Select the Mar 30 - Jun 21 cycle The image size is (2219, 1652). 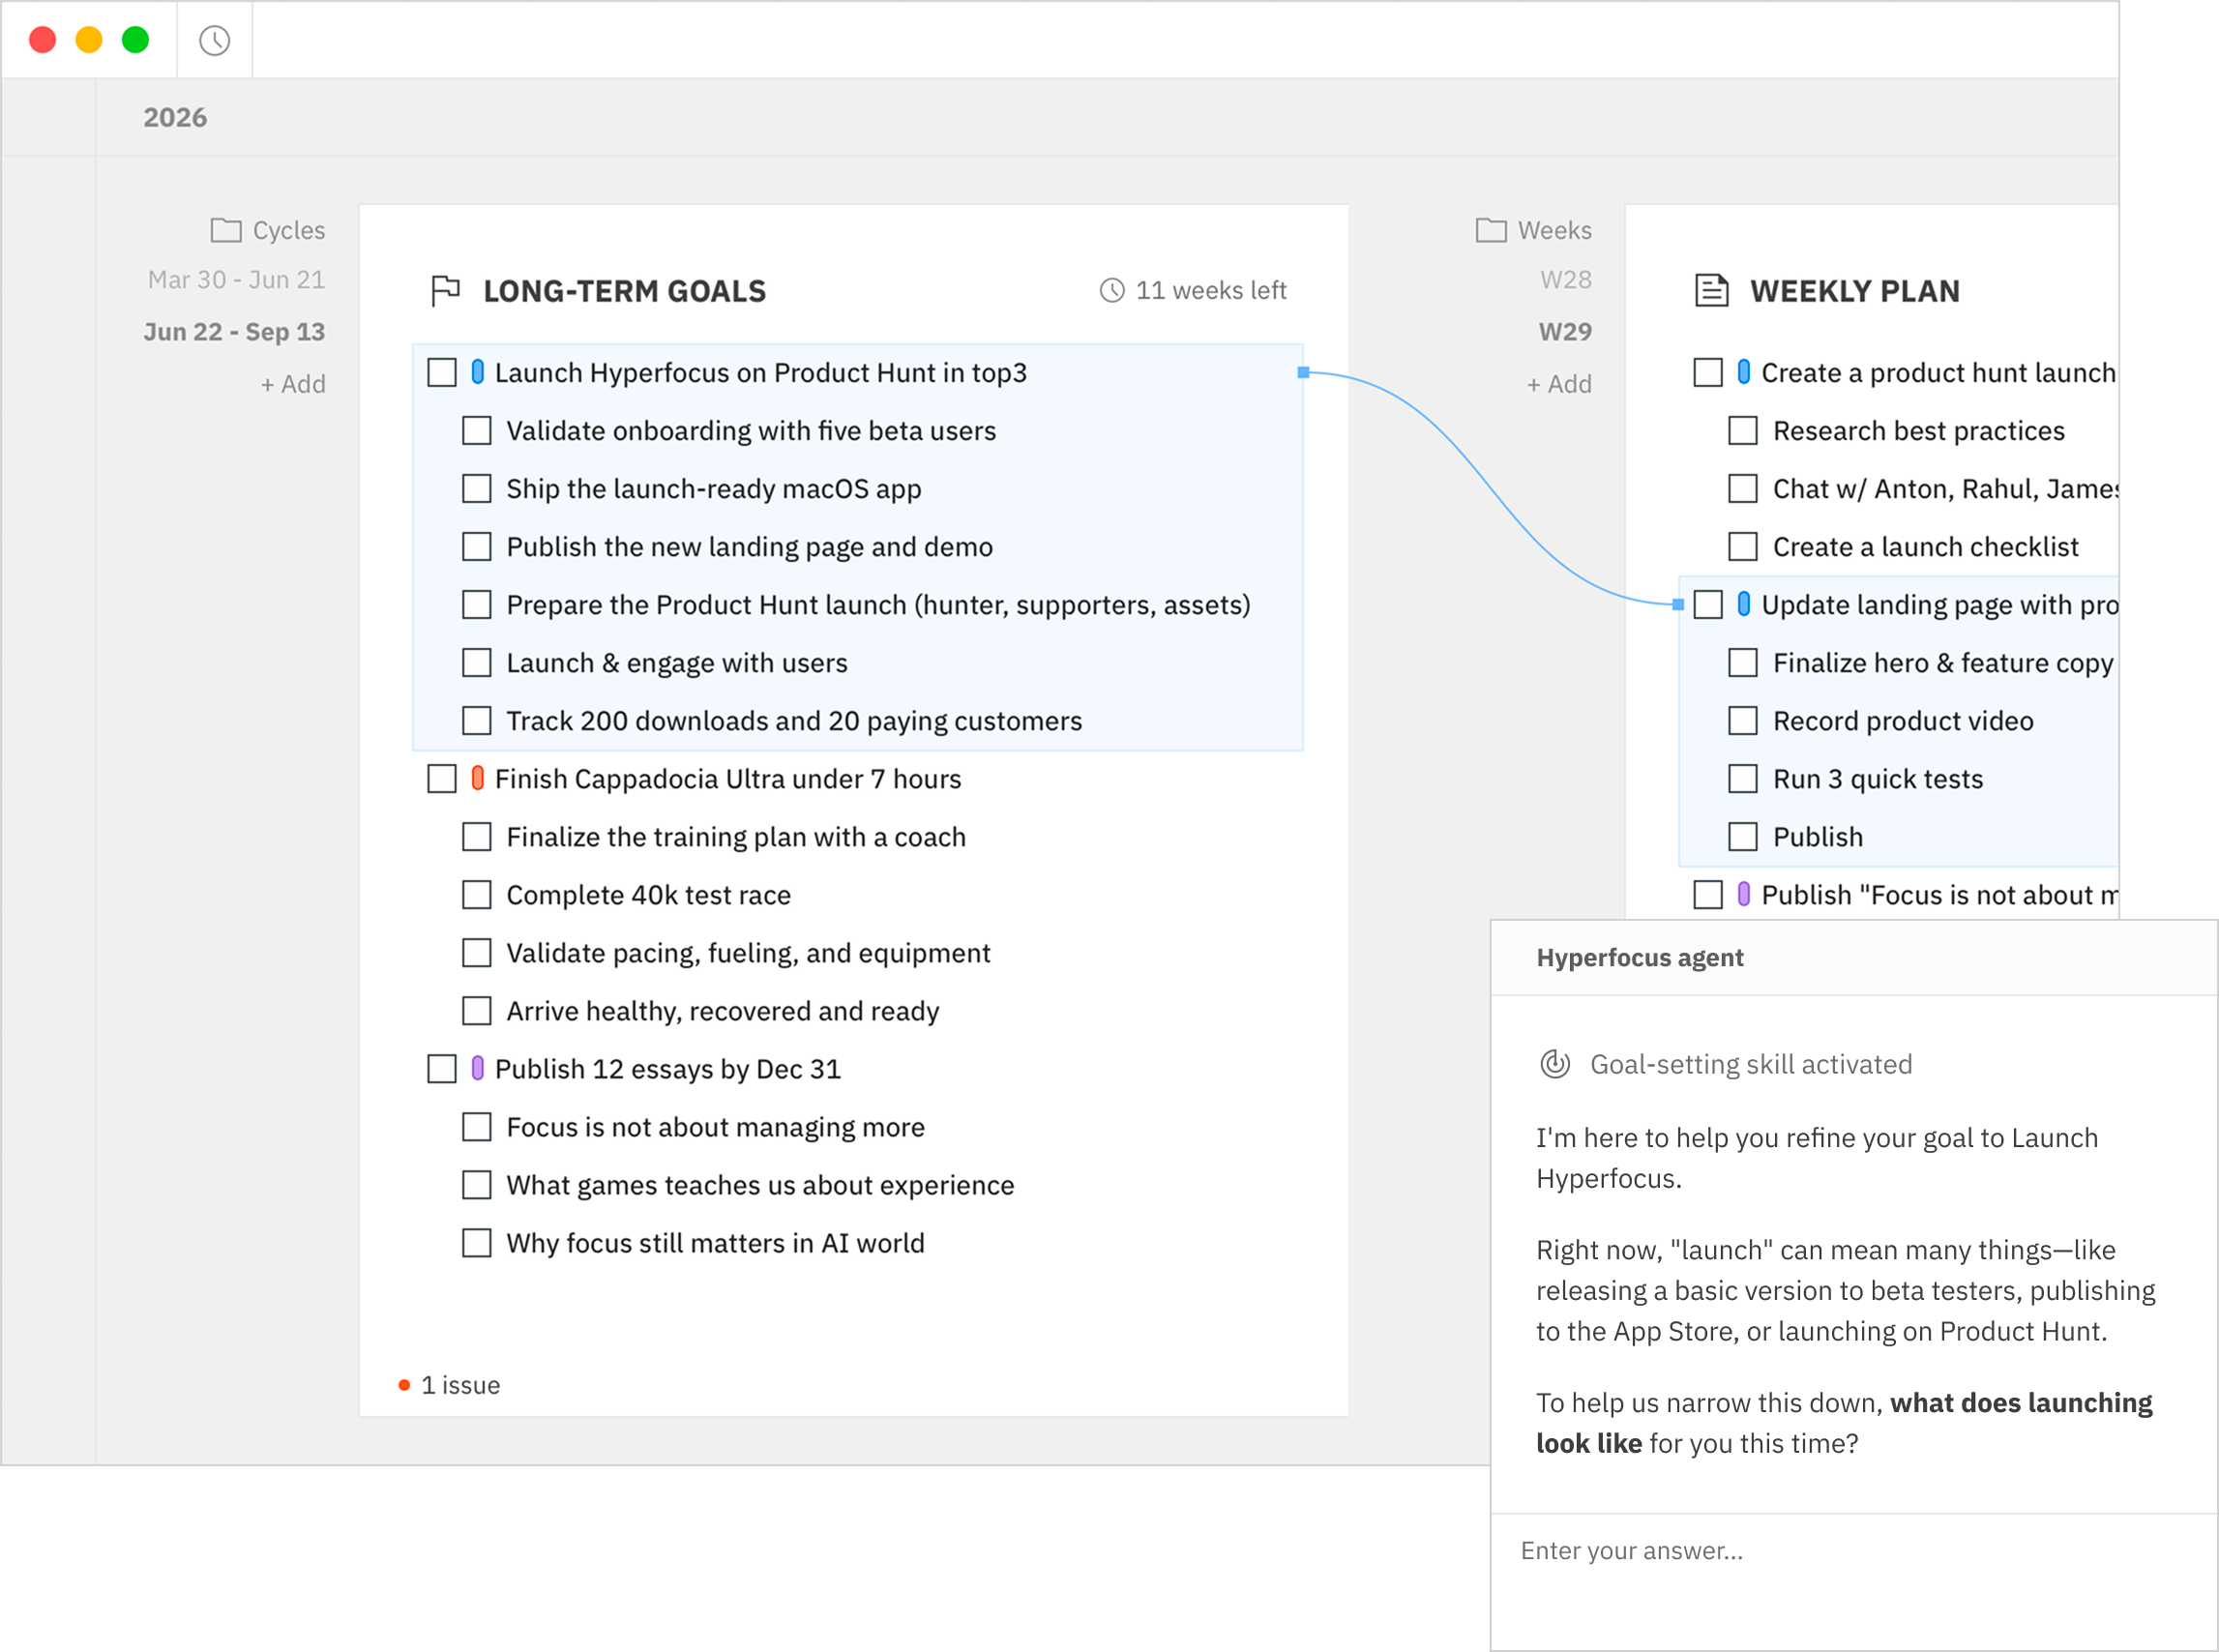(237, 279)
